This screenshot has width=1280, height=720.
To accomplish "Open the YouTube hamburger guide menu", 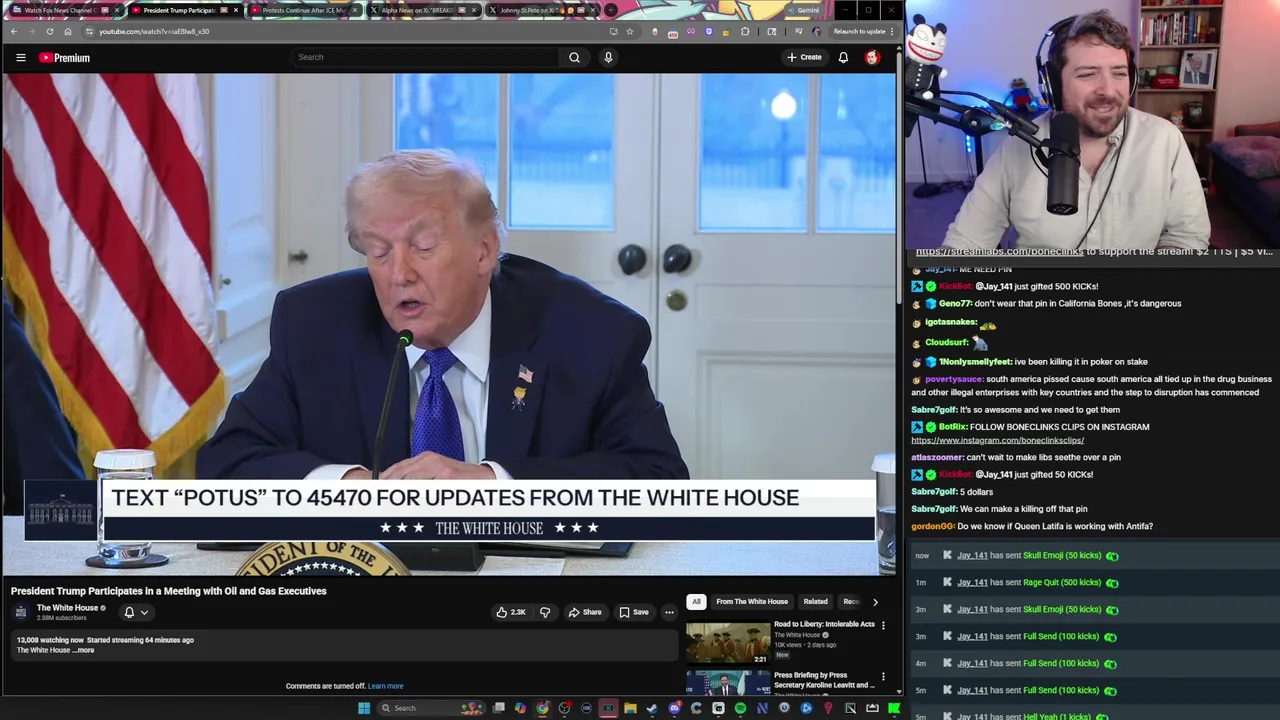I will coord(20,58).
